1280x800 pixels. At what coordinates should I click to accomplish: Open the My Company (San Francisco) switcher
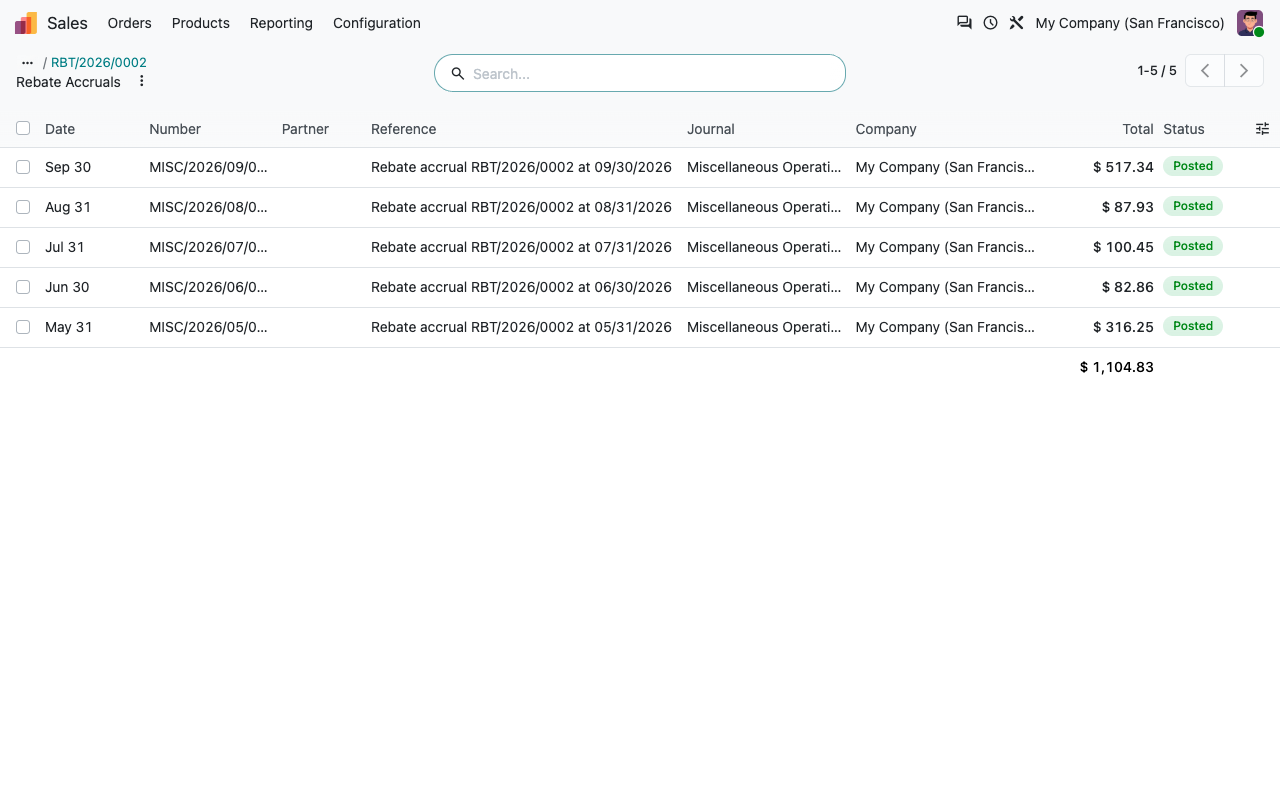[x=1130, y=23]
